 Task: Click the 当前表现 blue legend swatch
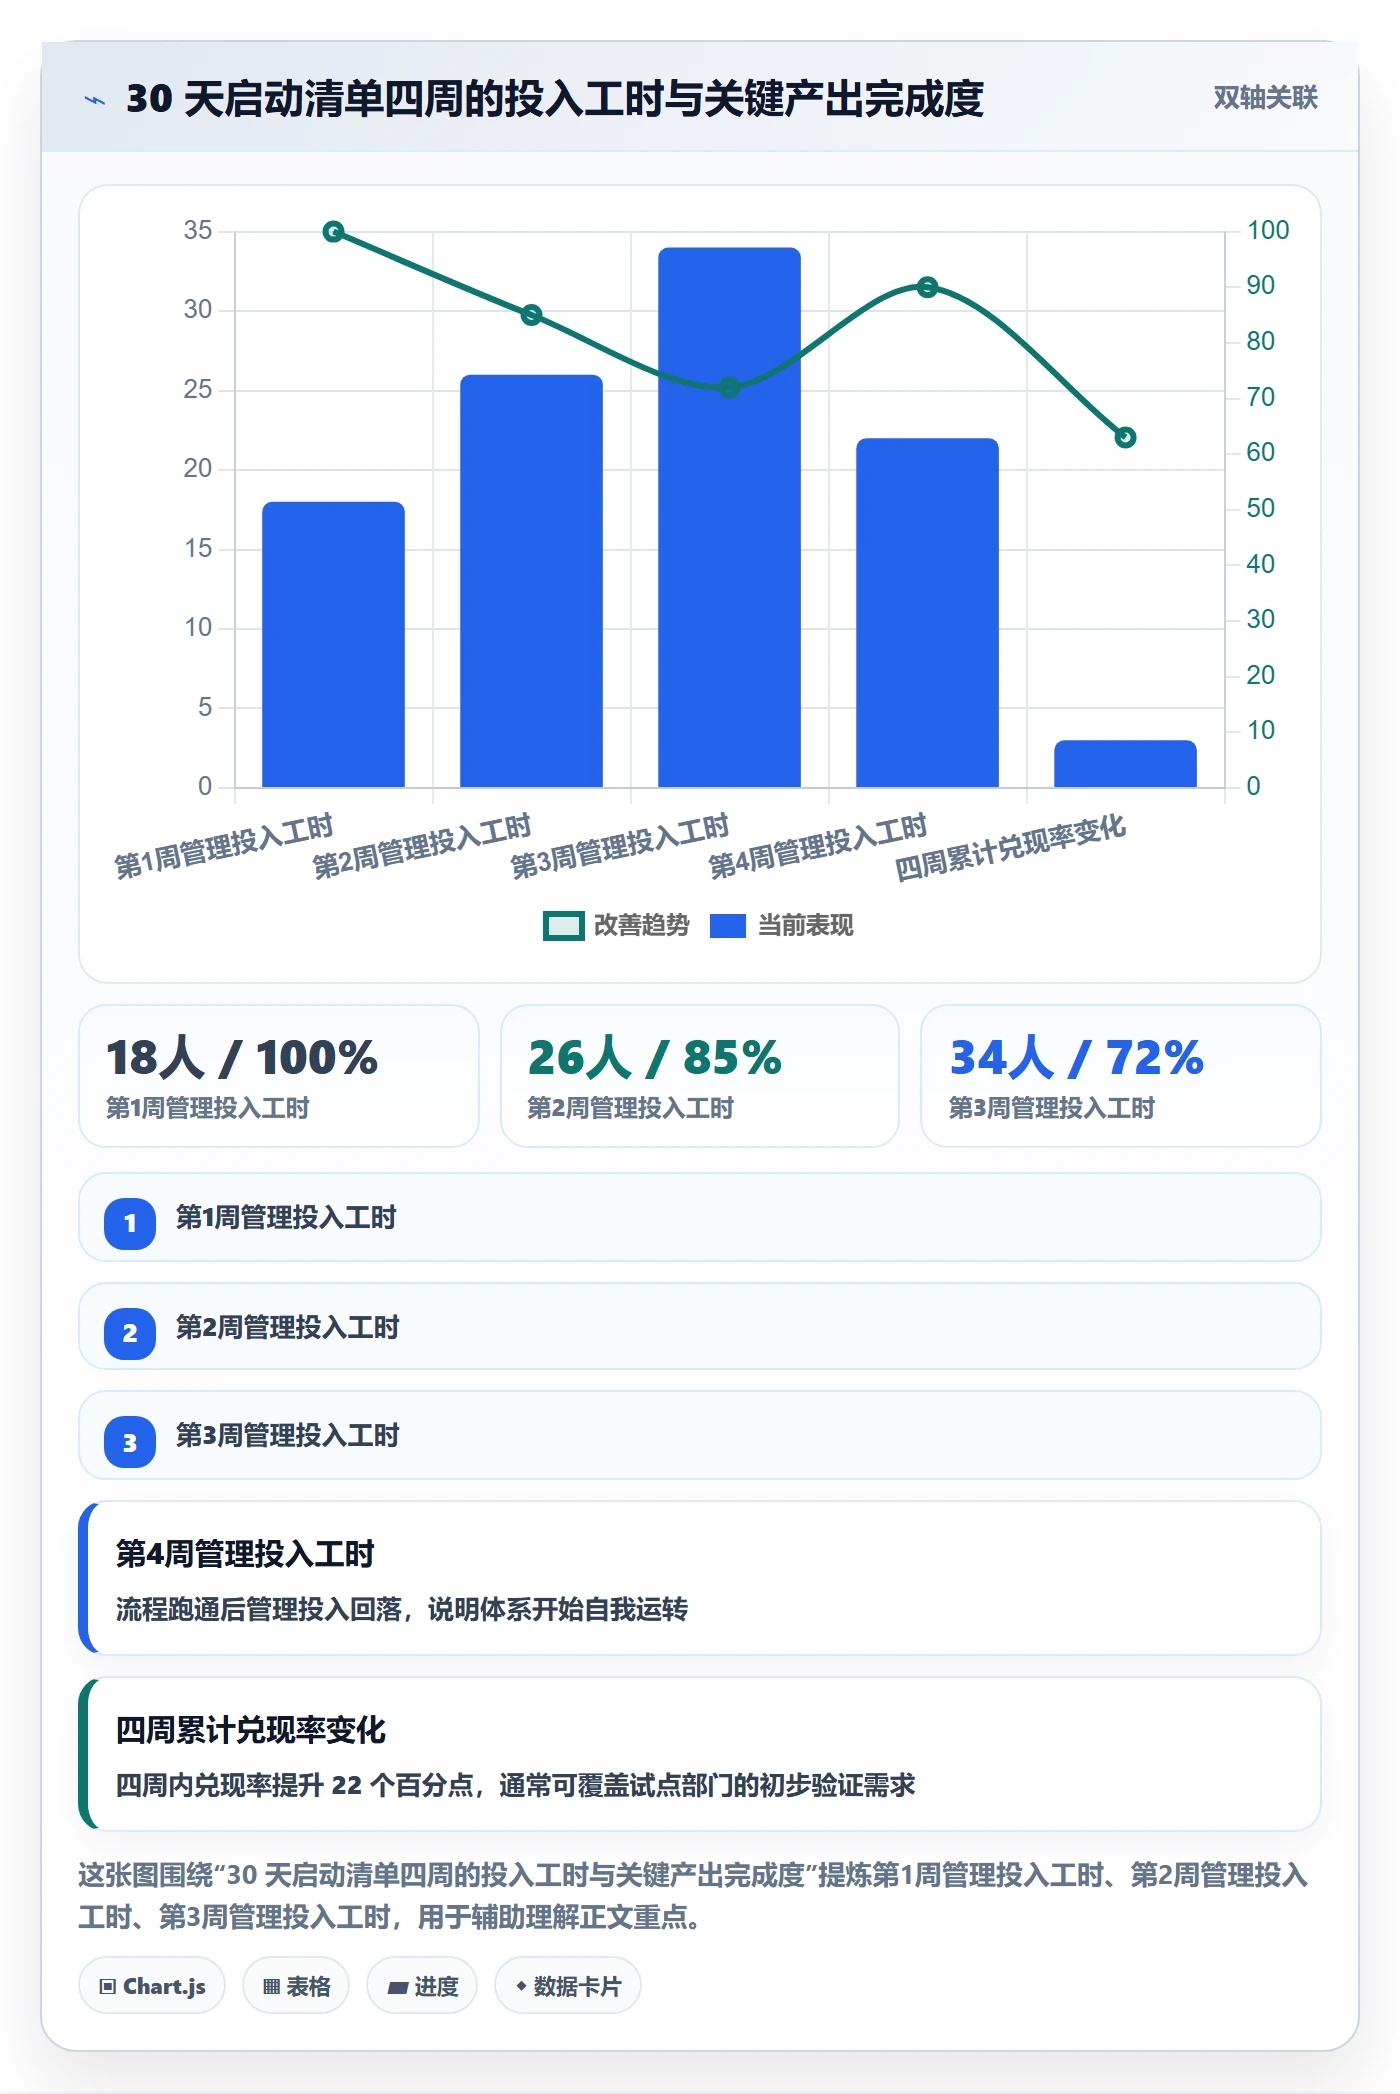[x=728, y=926]
